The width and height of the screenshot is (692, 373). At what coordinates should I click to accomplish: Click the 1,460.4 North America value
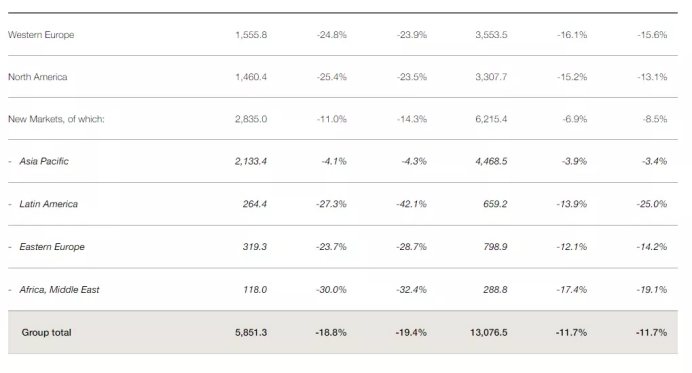pos(251,77)
